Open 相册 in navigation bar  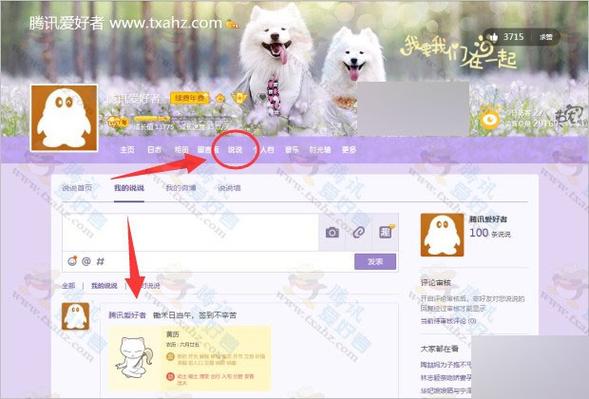pyautogui.click(x=181, y=150)
